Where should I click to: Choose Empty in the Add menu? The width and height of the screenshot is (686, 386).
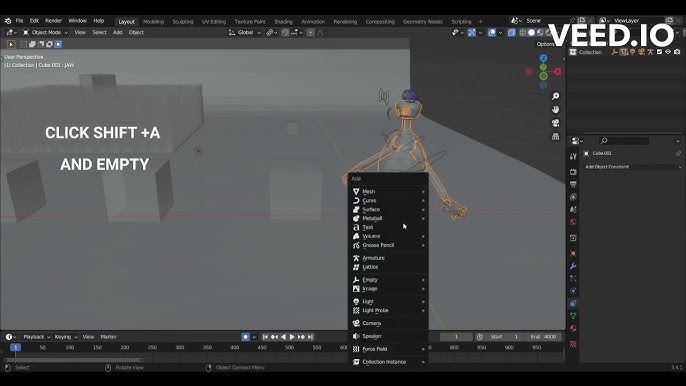388,280
